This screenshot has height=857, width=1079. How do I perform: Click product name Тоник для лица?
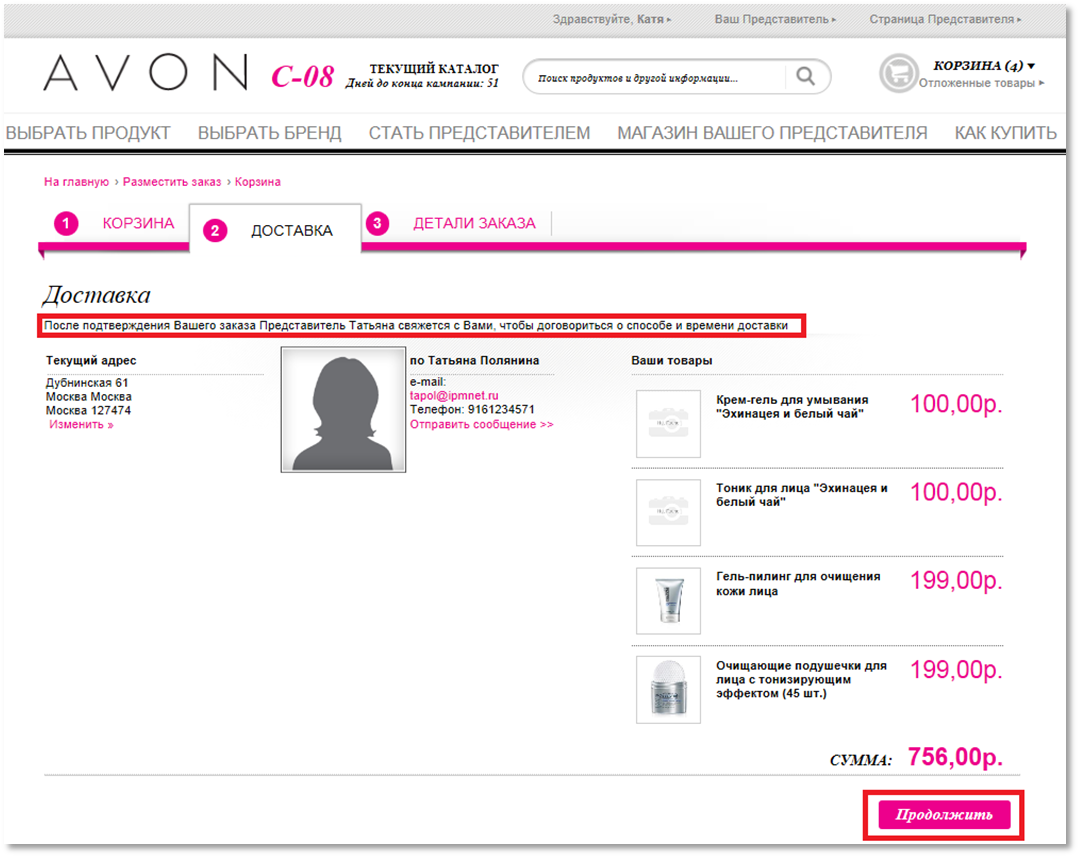(802, 495)
